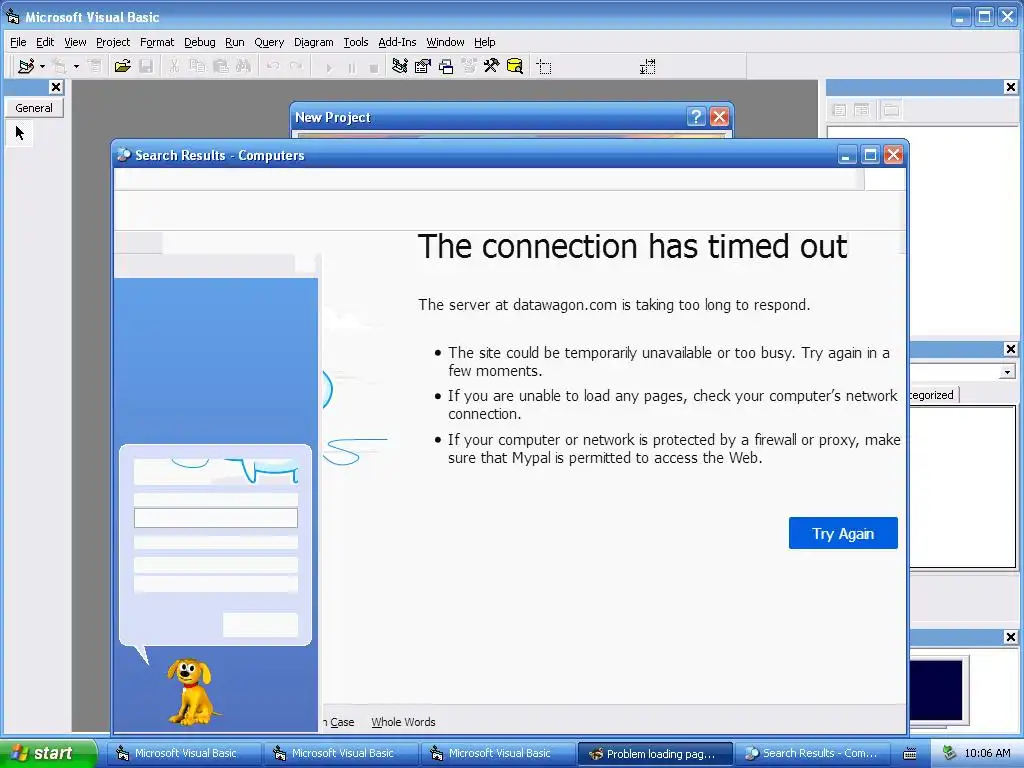Click the Save Project floppy icon

tap(146, 66)
